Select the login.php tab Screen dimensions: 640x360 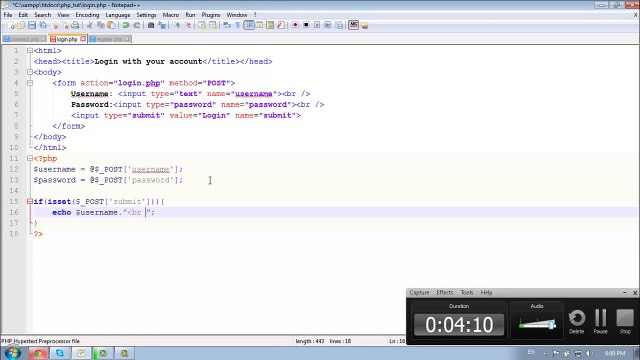click(67, 39)
